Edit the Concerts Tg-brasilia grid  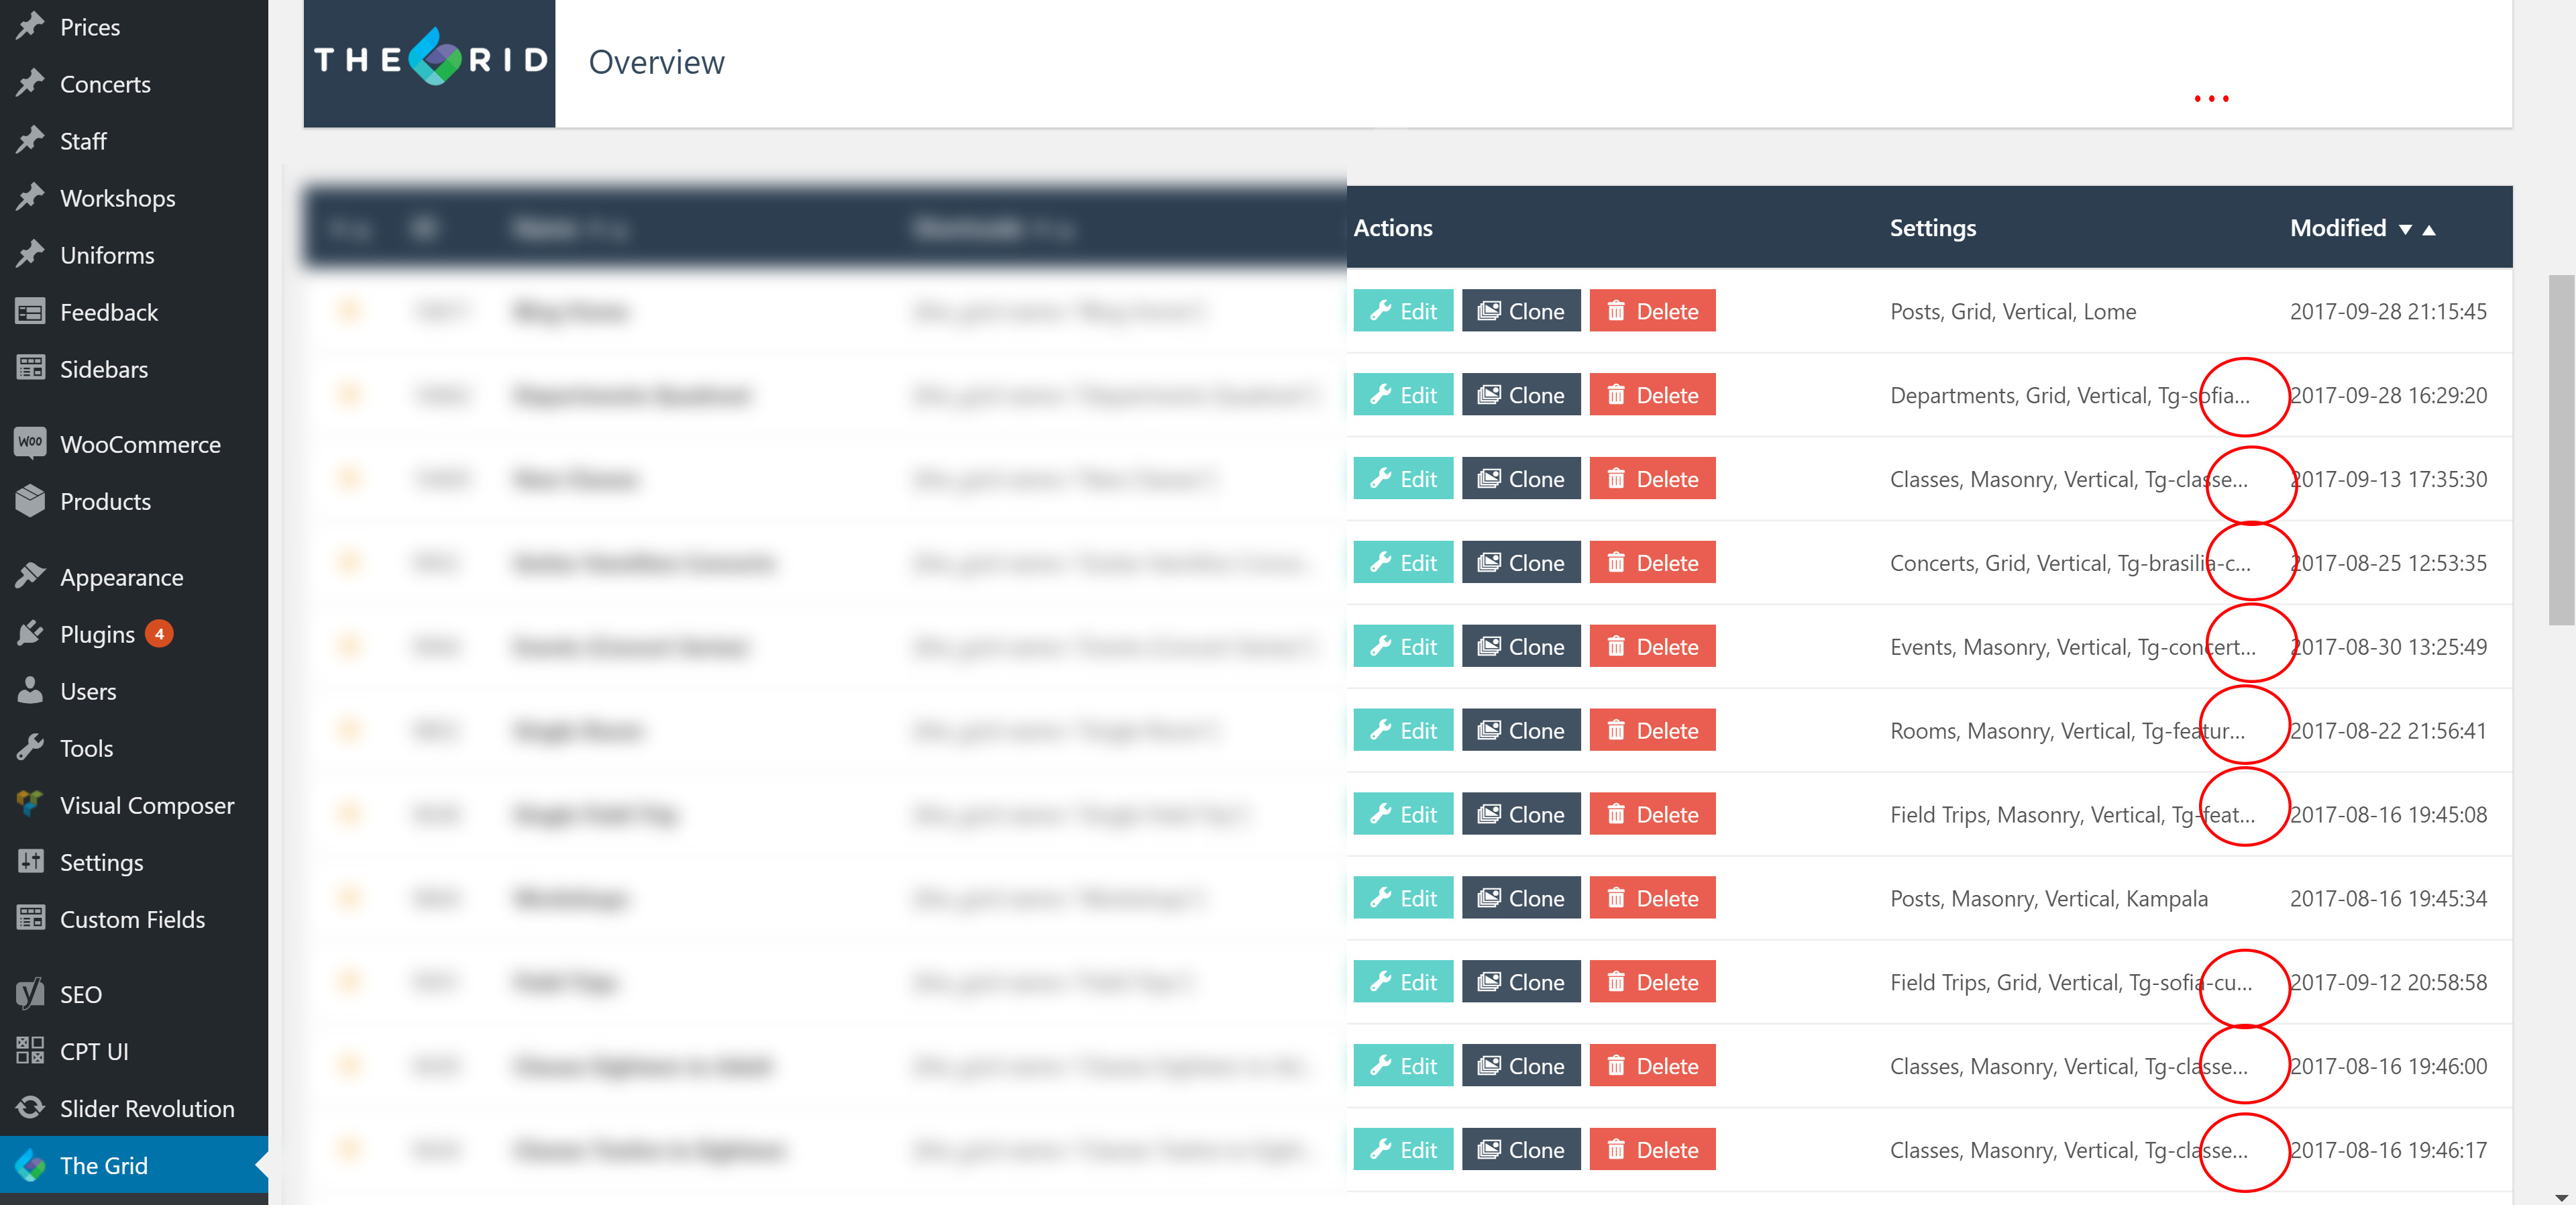(x=1403, y=563)
